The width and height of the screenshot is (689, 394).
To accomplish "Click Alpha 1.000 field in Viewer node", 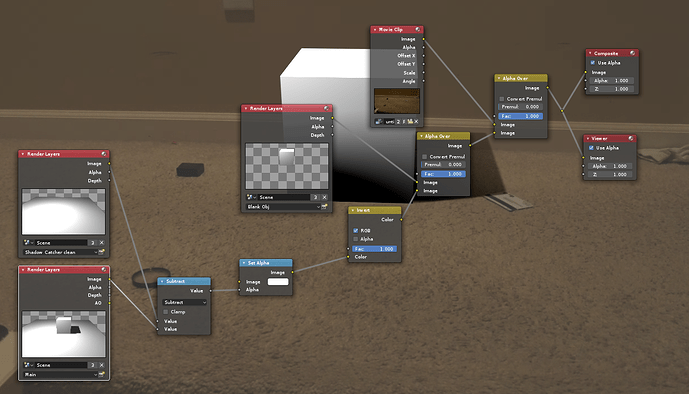I will 610,166.
